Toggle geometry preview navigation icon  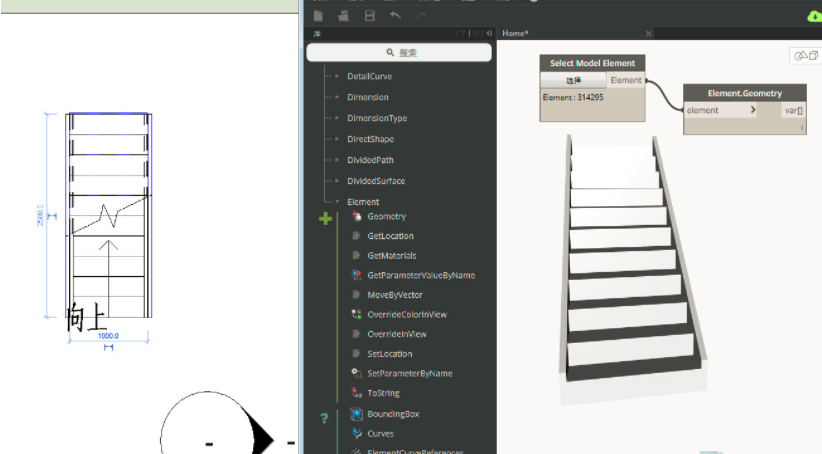click(801, 56)
